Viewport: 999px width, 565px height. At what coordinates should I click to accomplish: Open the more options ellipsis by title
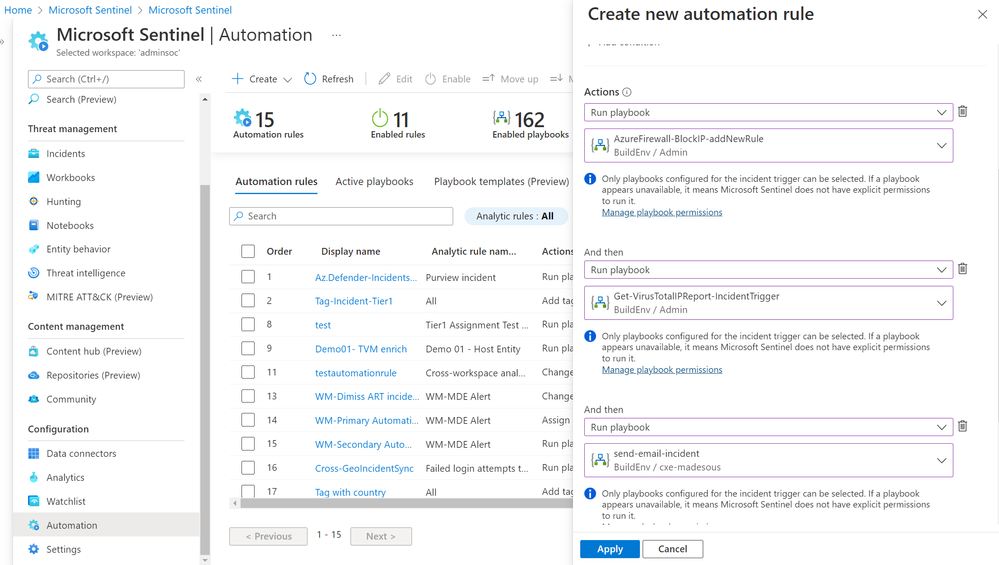(x=336, y=35)
